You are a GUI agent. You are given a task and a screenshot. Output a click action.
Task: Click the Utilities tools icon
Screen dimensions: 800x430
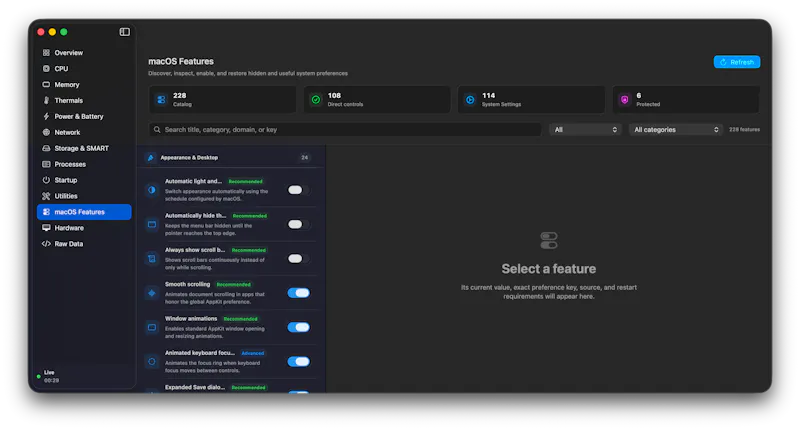coord(46,196)
